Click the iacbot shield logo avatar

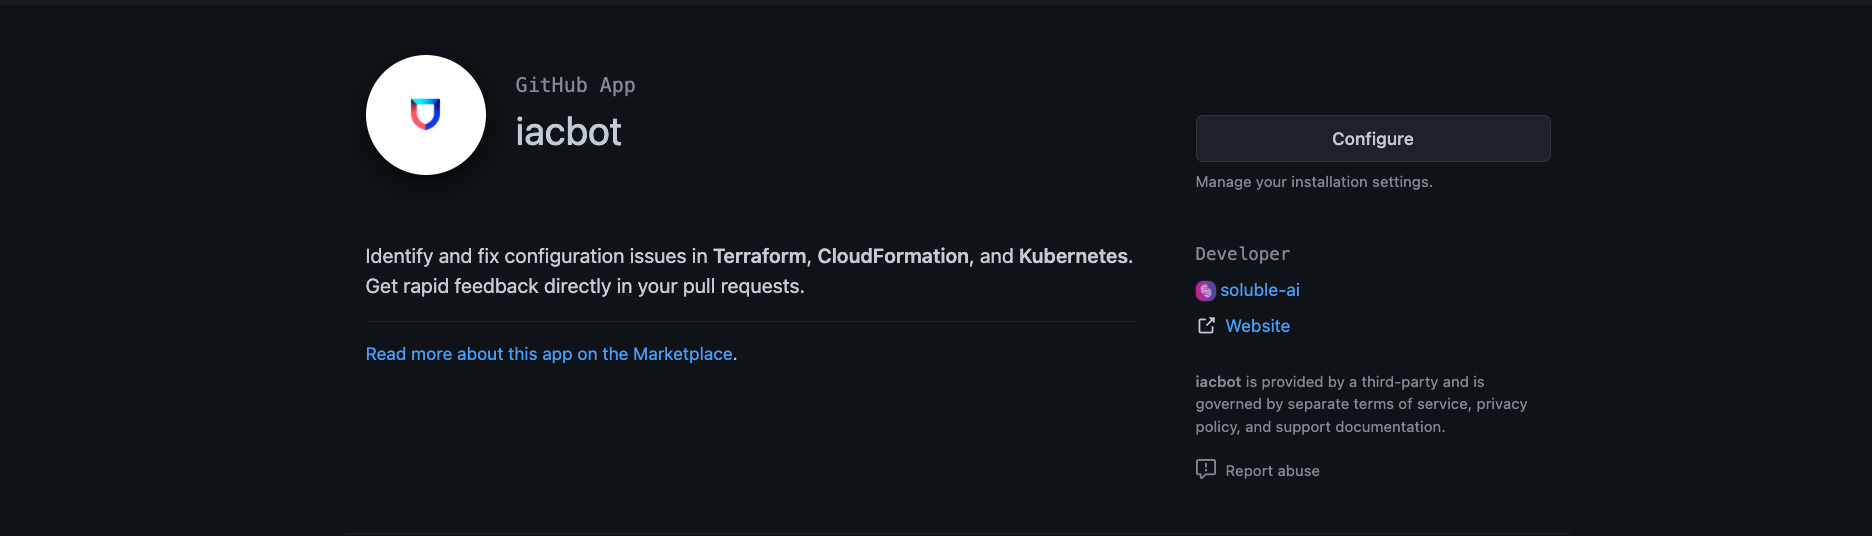[x=425, y=115]
